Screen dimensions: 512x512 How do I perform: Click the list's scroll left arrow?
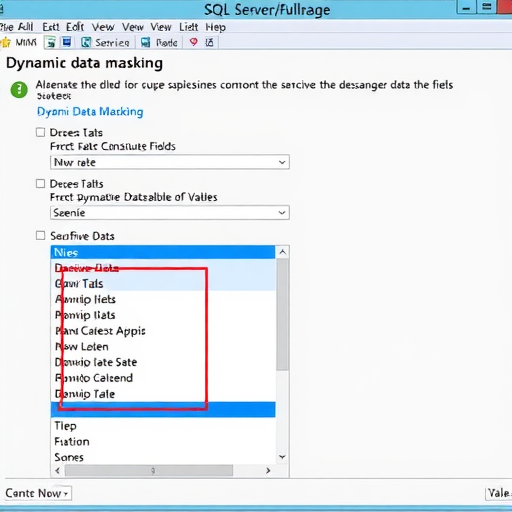click(x=58, y=471)
